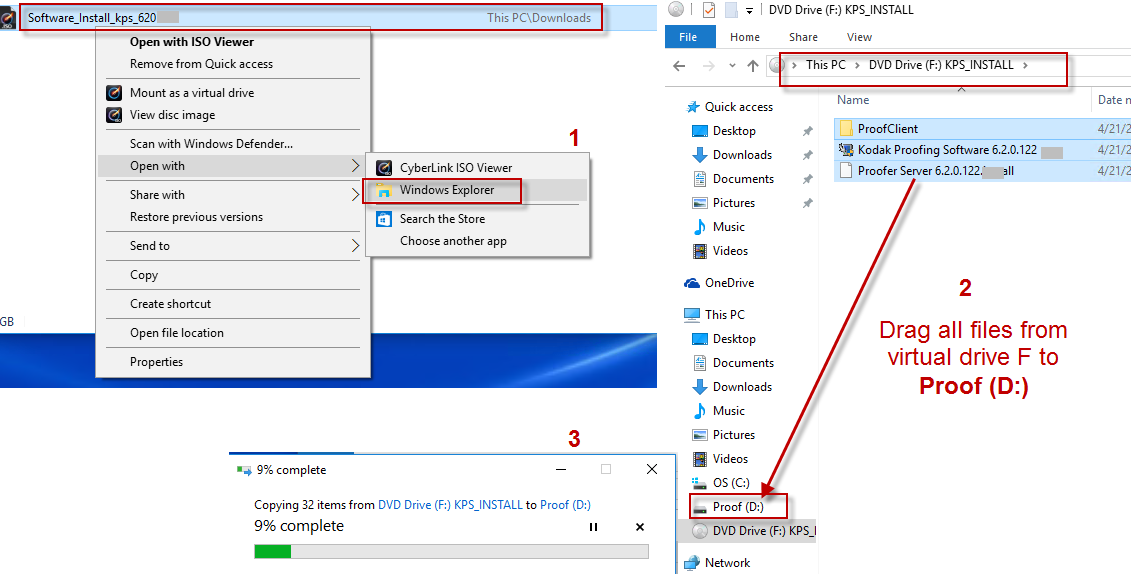The image size is (1131, 574).
Task: Switch to the View ribbon tab
Action: (859, 37)
